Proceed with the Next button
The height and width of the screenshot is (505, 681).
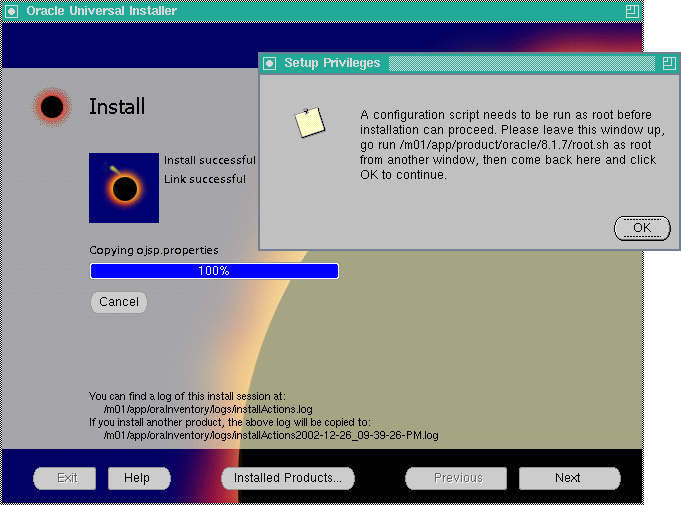[567, 478]
